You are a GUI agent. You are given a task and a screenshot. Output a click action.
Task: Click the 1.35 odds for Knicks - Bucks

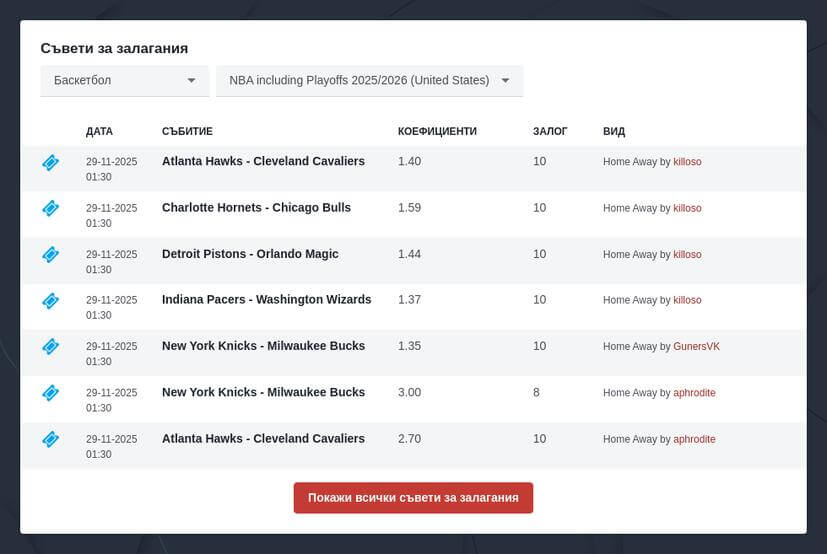(409, 346)
